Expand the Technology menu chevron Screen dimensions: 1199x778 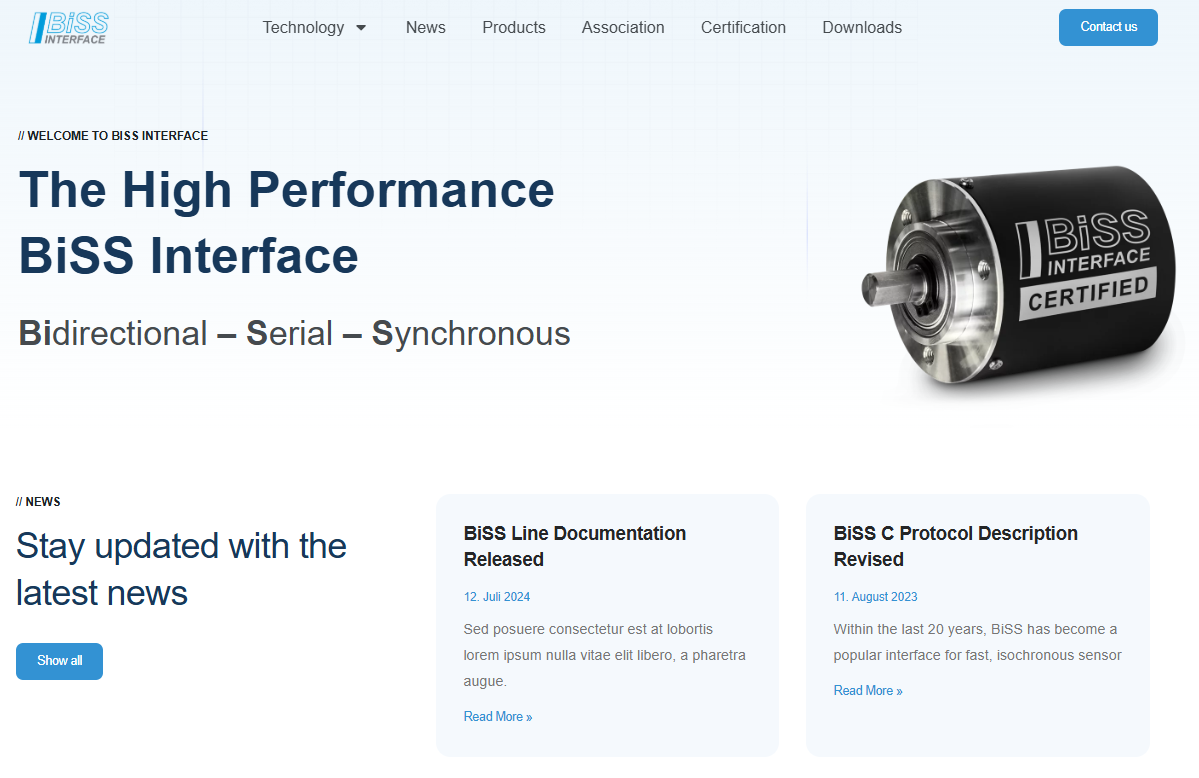point(361,27)
